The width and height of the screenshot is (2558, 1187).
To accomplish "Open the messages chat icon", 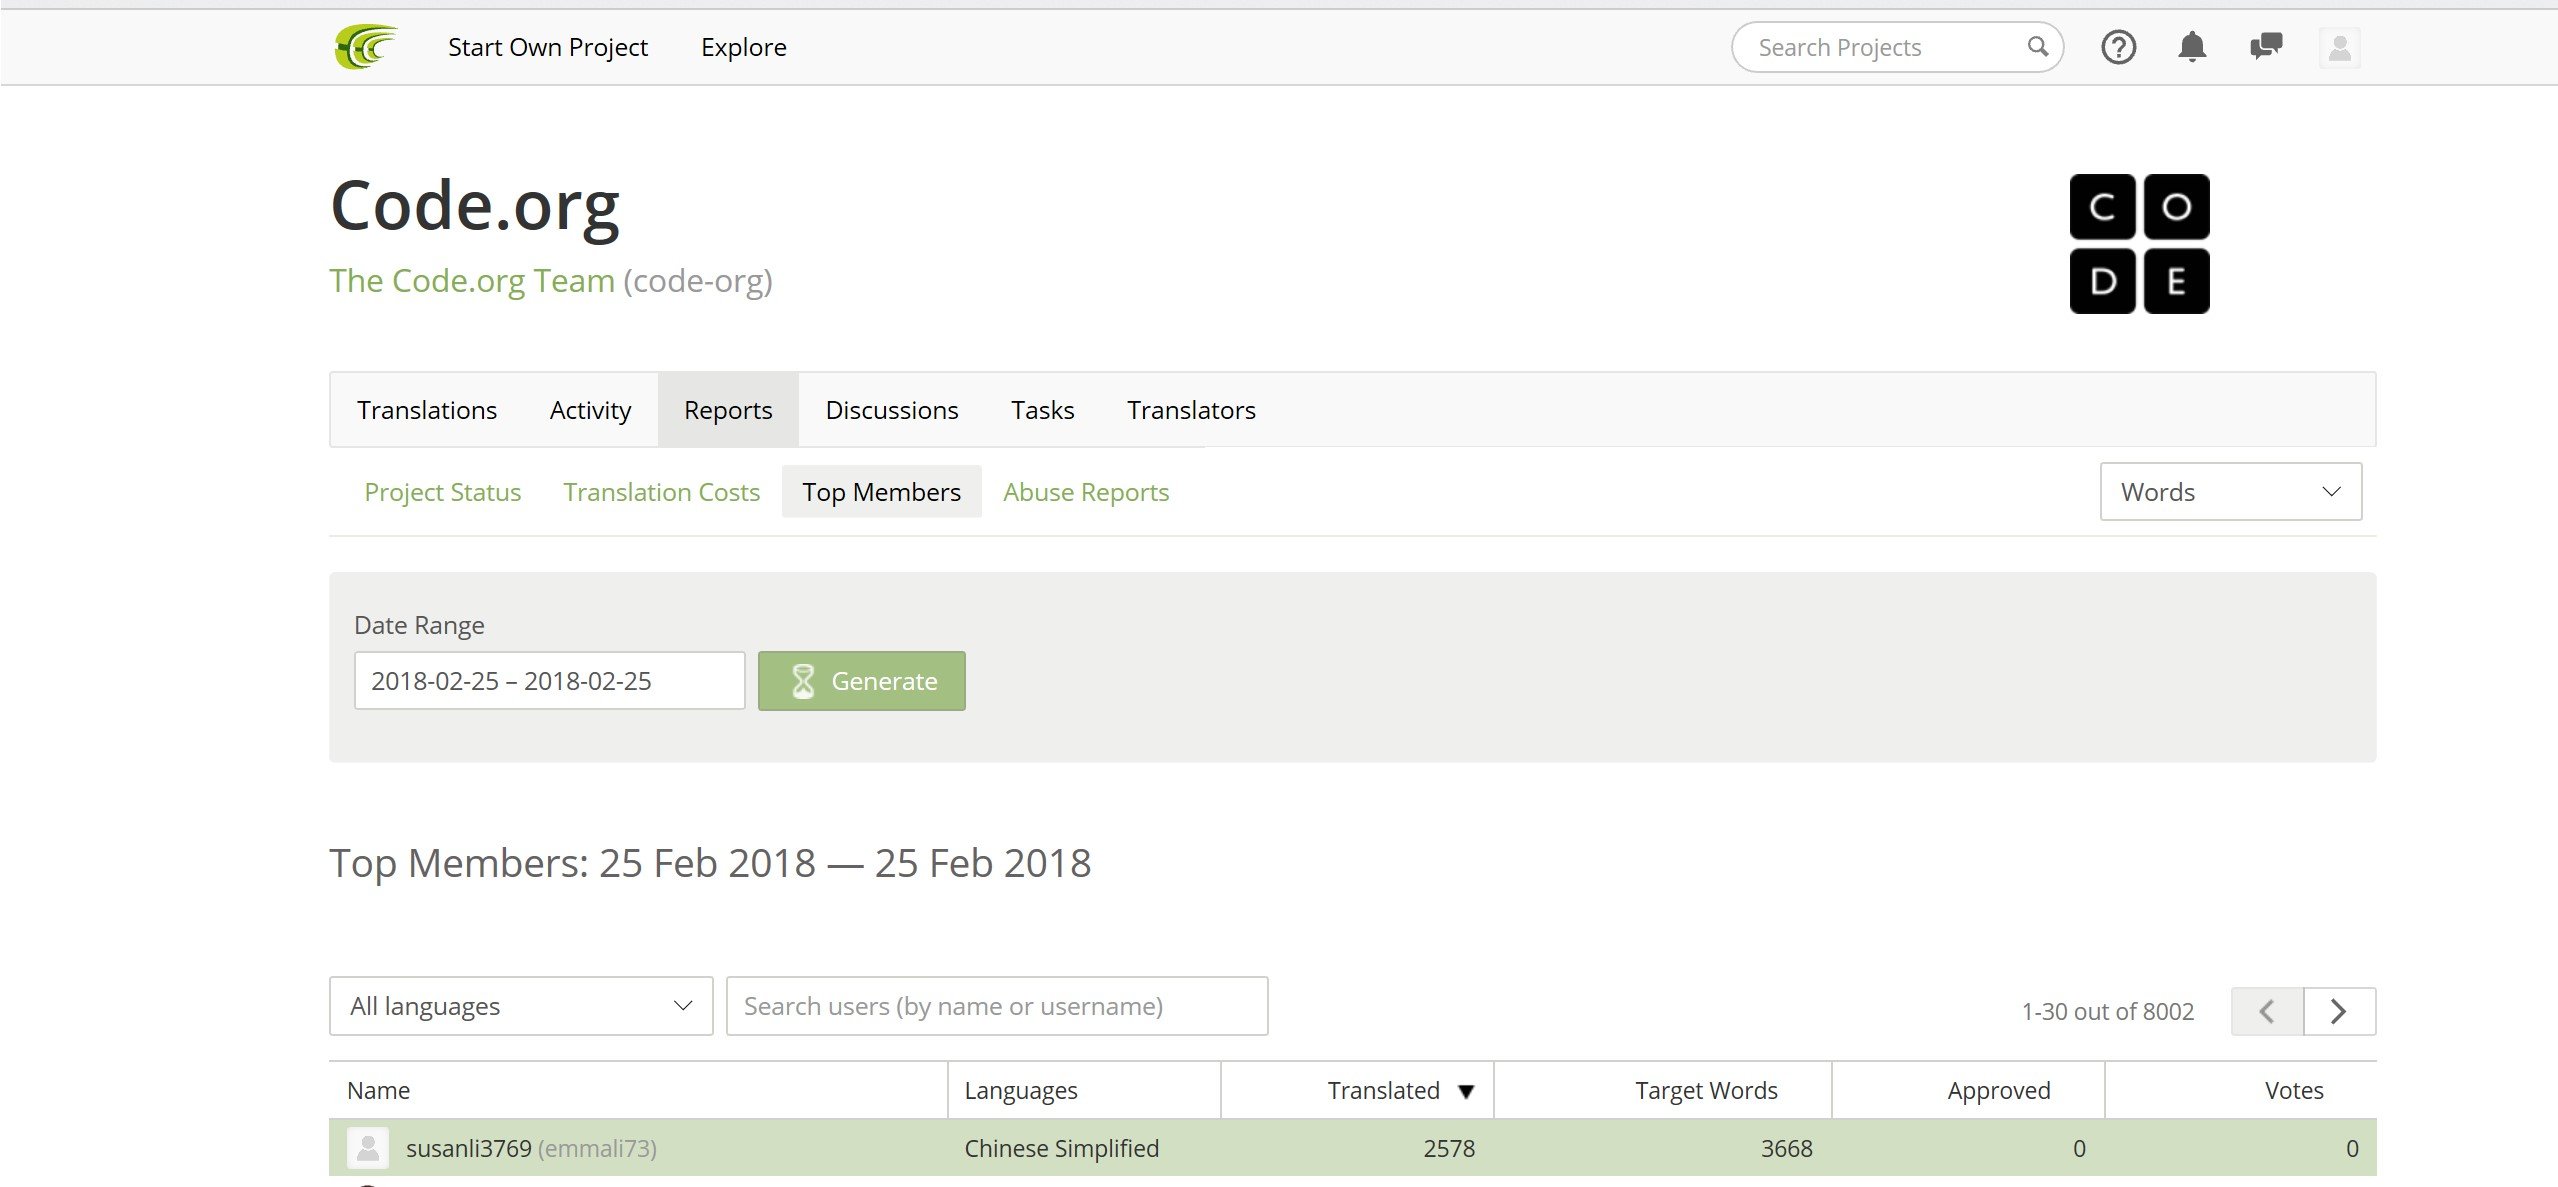I will click(x=2266, y=47).
